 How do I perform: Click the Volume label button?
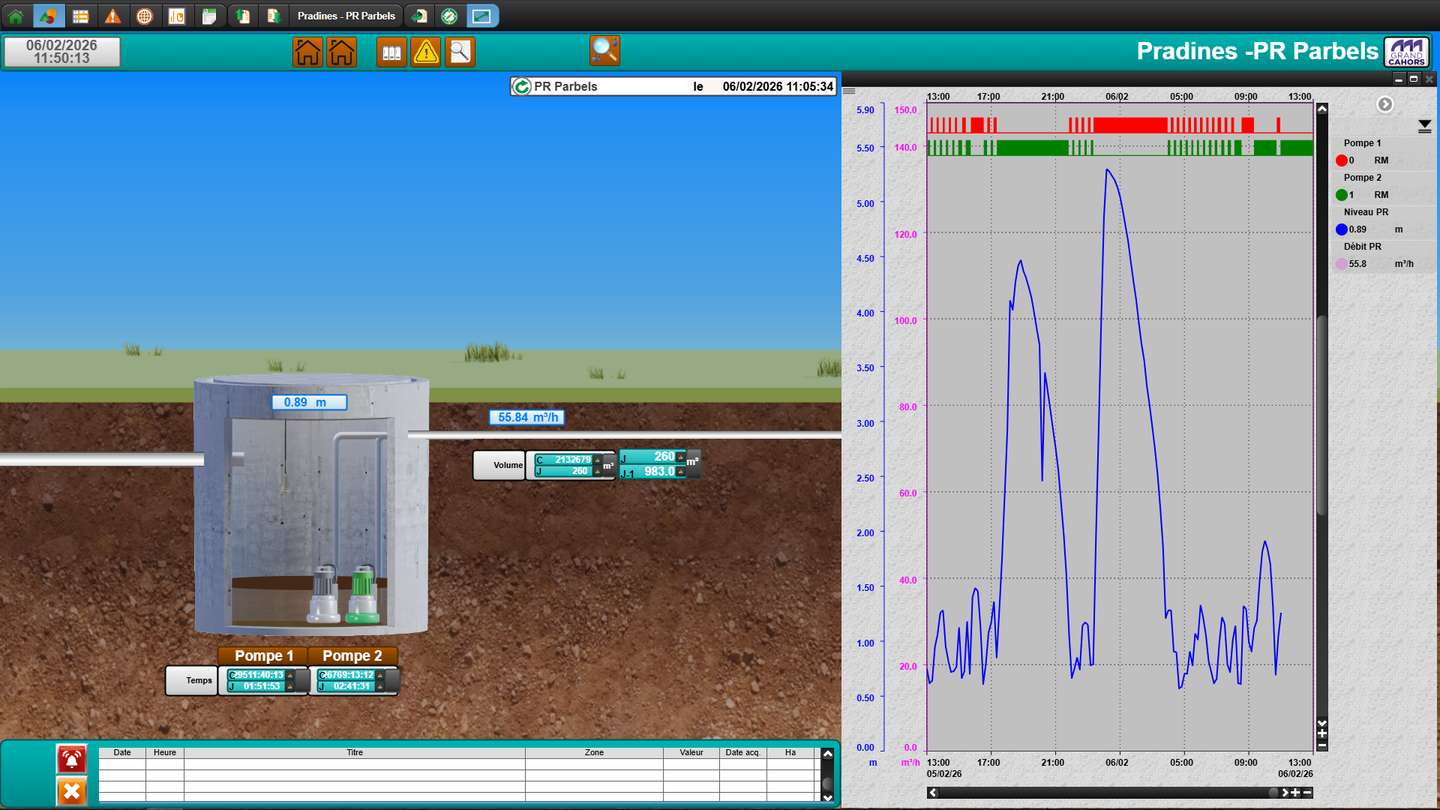coord(499,465)
